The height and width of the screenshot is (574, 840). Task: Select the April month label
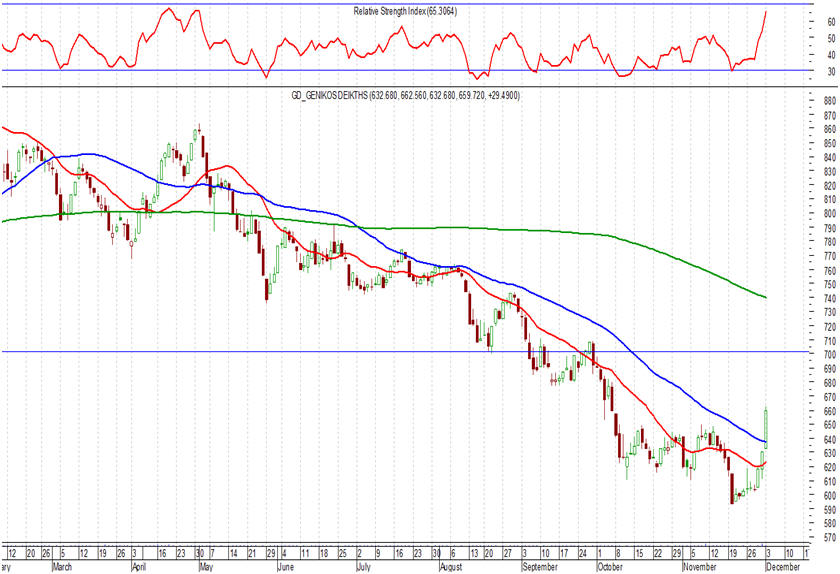click(139, 566)
